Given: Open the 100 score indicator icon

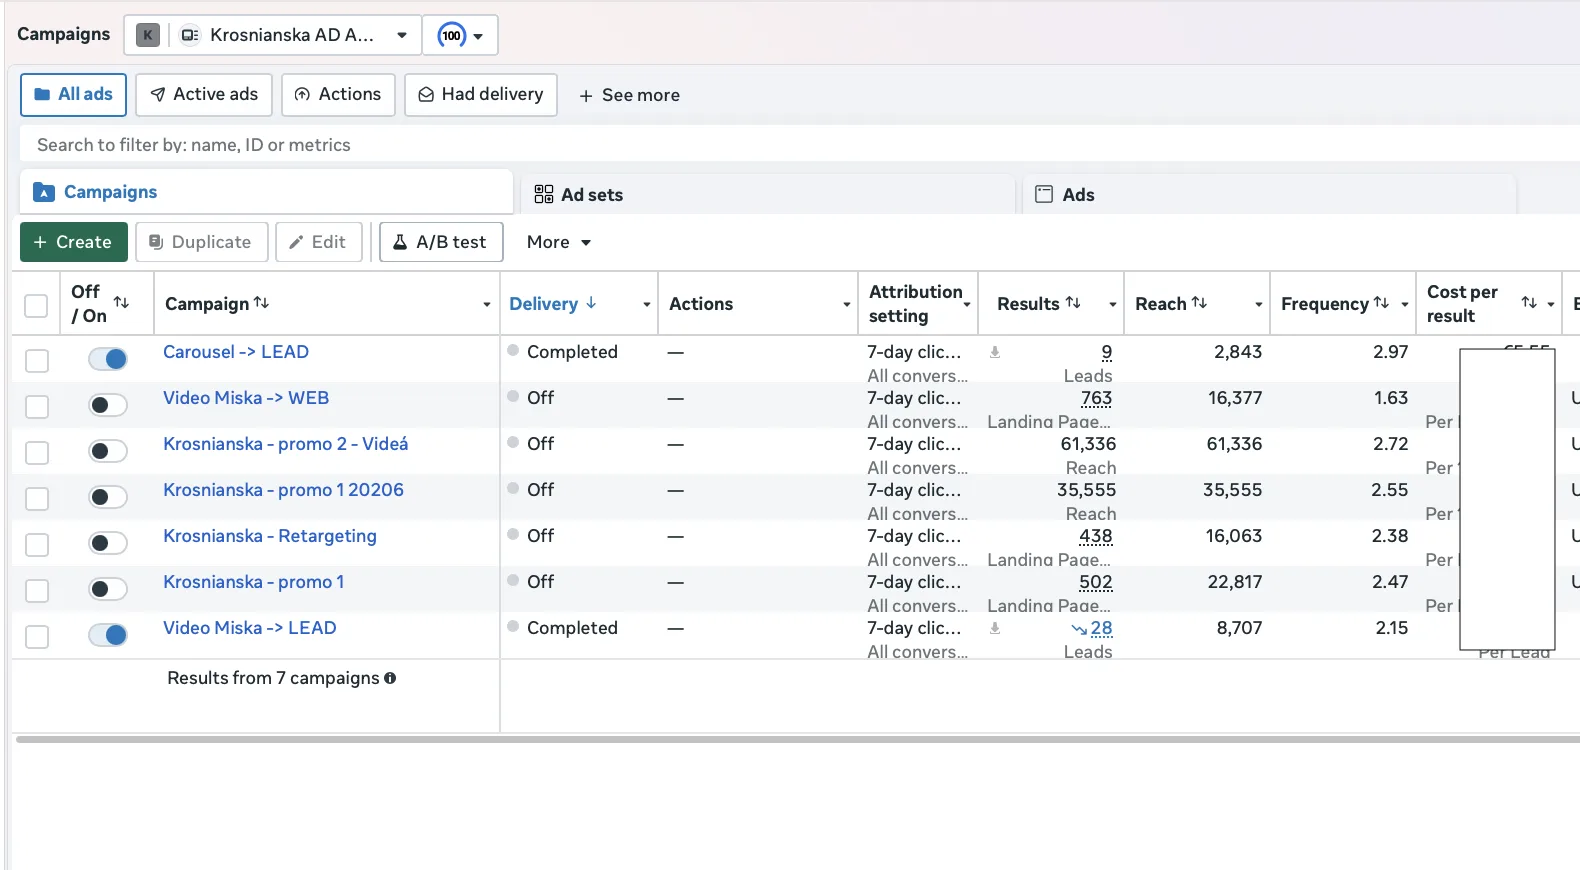Looking at the screenshot, I should [x=452, y=35].
